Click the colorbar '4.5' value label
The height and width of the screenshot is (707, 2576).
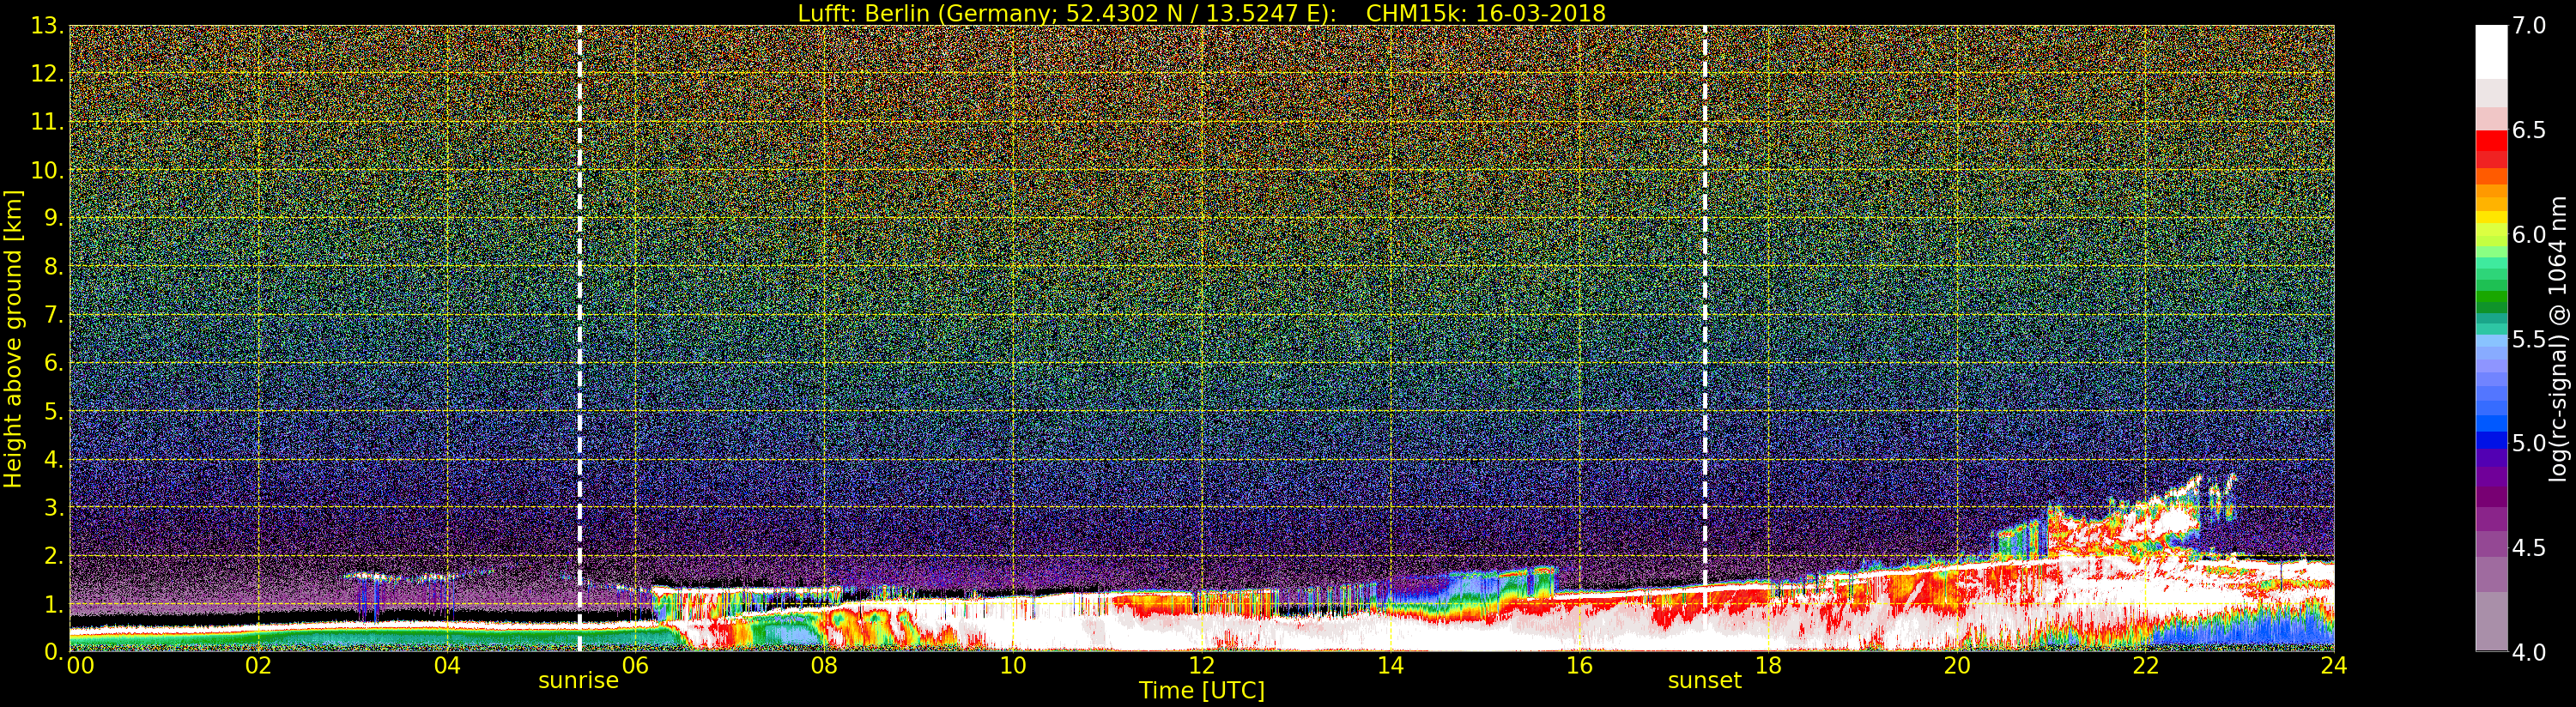pyautogui.click(x=2529, y=547)
